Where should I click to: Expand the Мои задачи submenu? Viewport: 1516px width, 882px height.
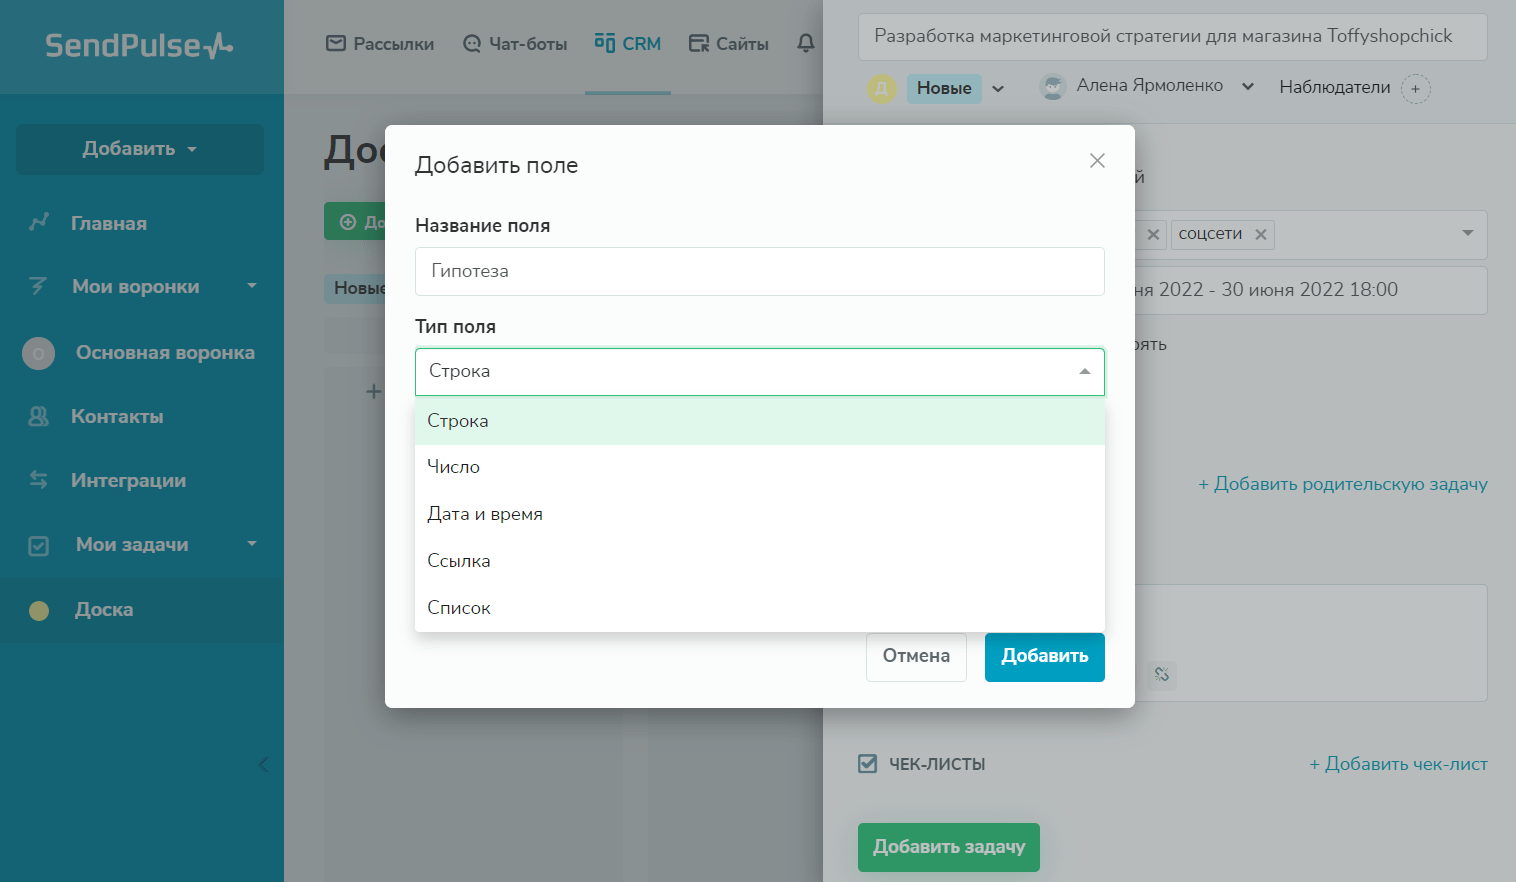252,544
